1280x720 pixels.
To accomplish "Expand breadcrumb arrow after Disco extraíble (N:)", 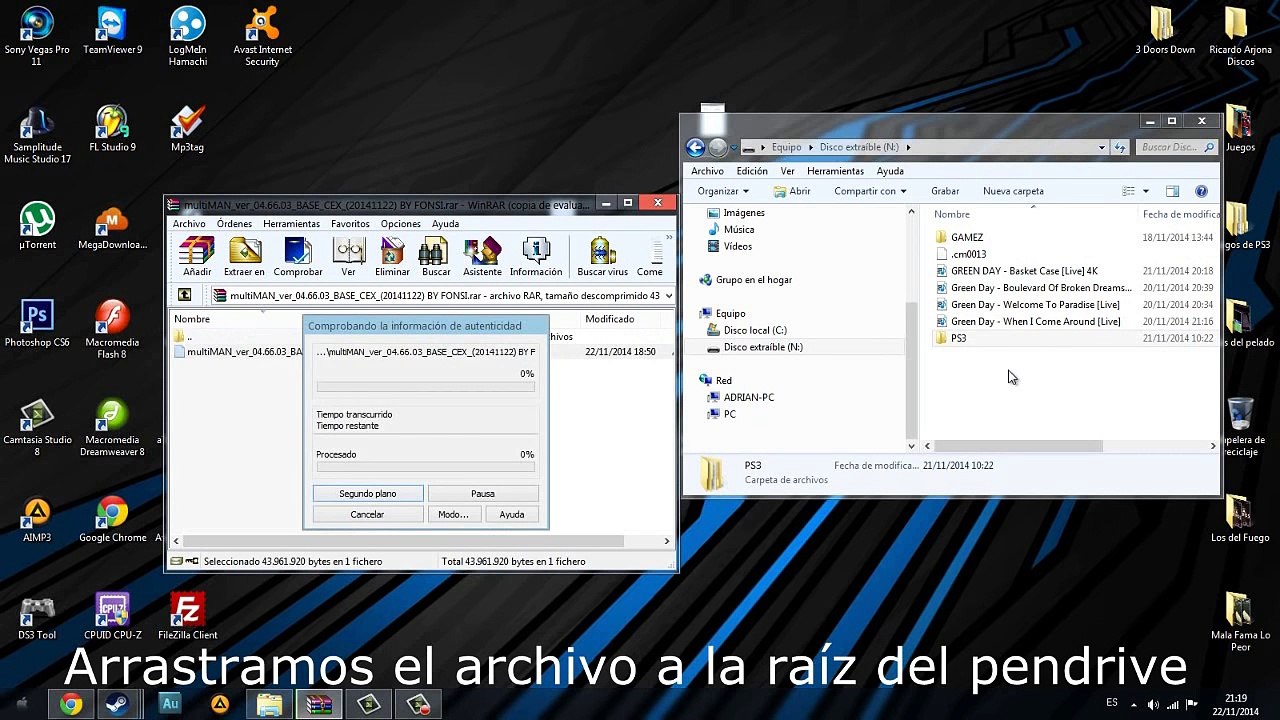I will click(908, 148).
